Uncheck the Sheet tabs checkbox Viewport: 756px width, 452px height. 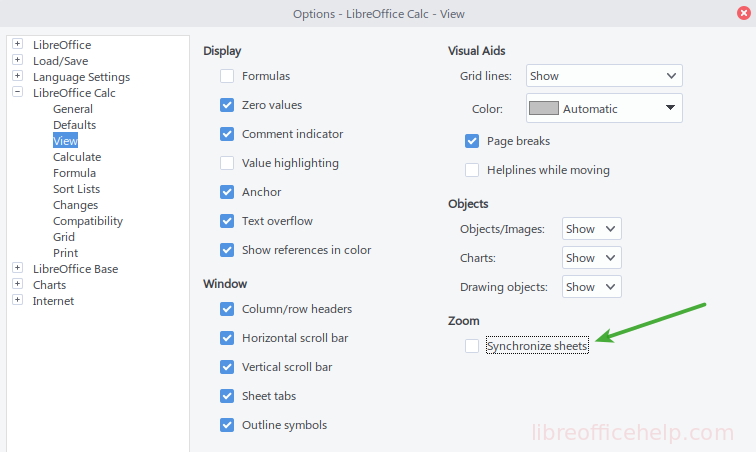(x=227, y=396)
